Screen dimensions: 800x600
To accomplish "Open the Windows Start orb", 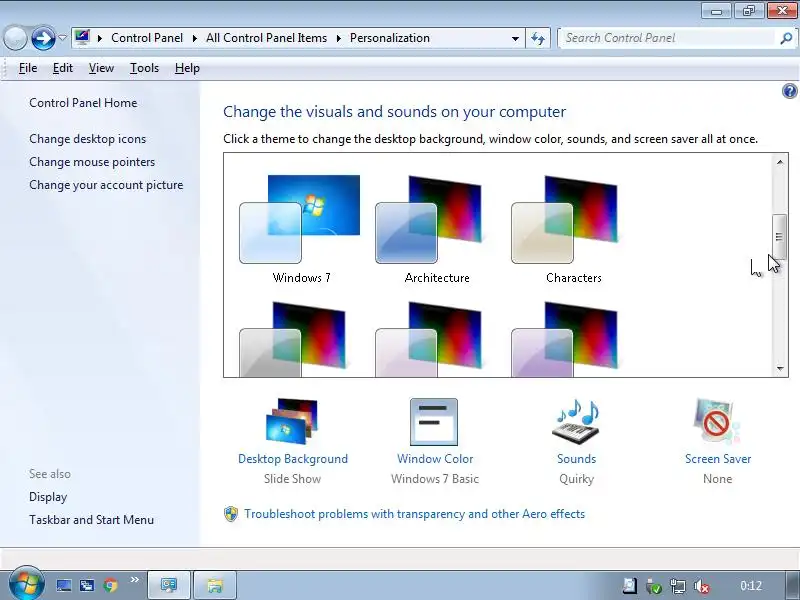I will coord(26,584).
